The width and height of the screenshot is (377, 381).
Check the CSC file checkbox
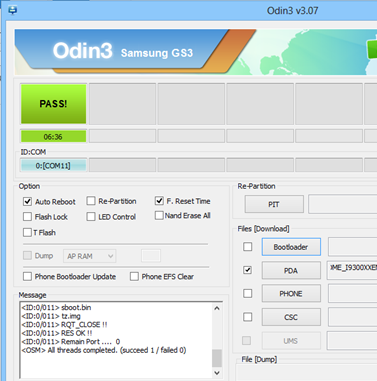247,317
